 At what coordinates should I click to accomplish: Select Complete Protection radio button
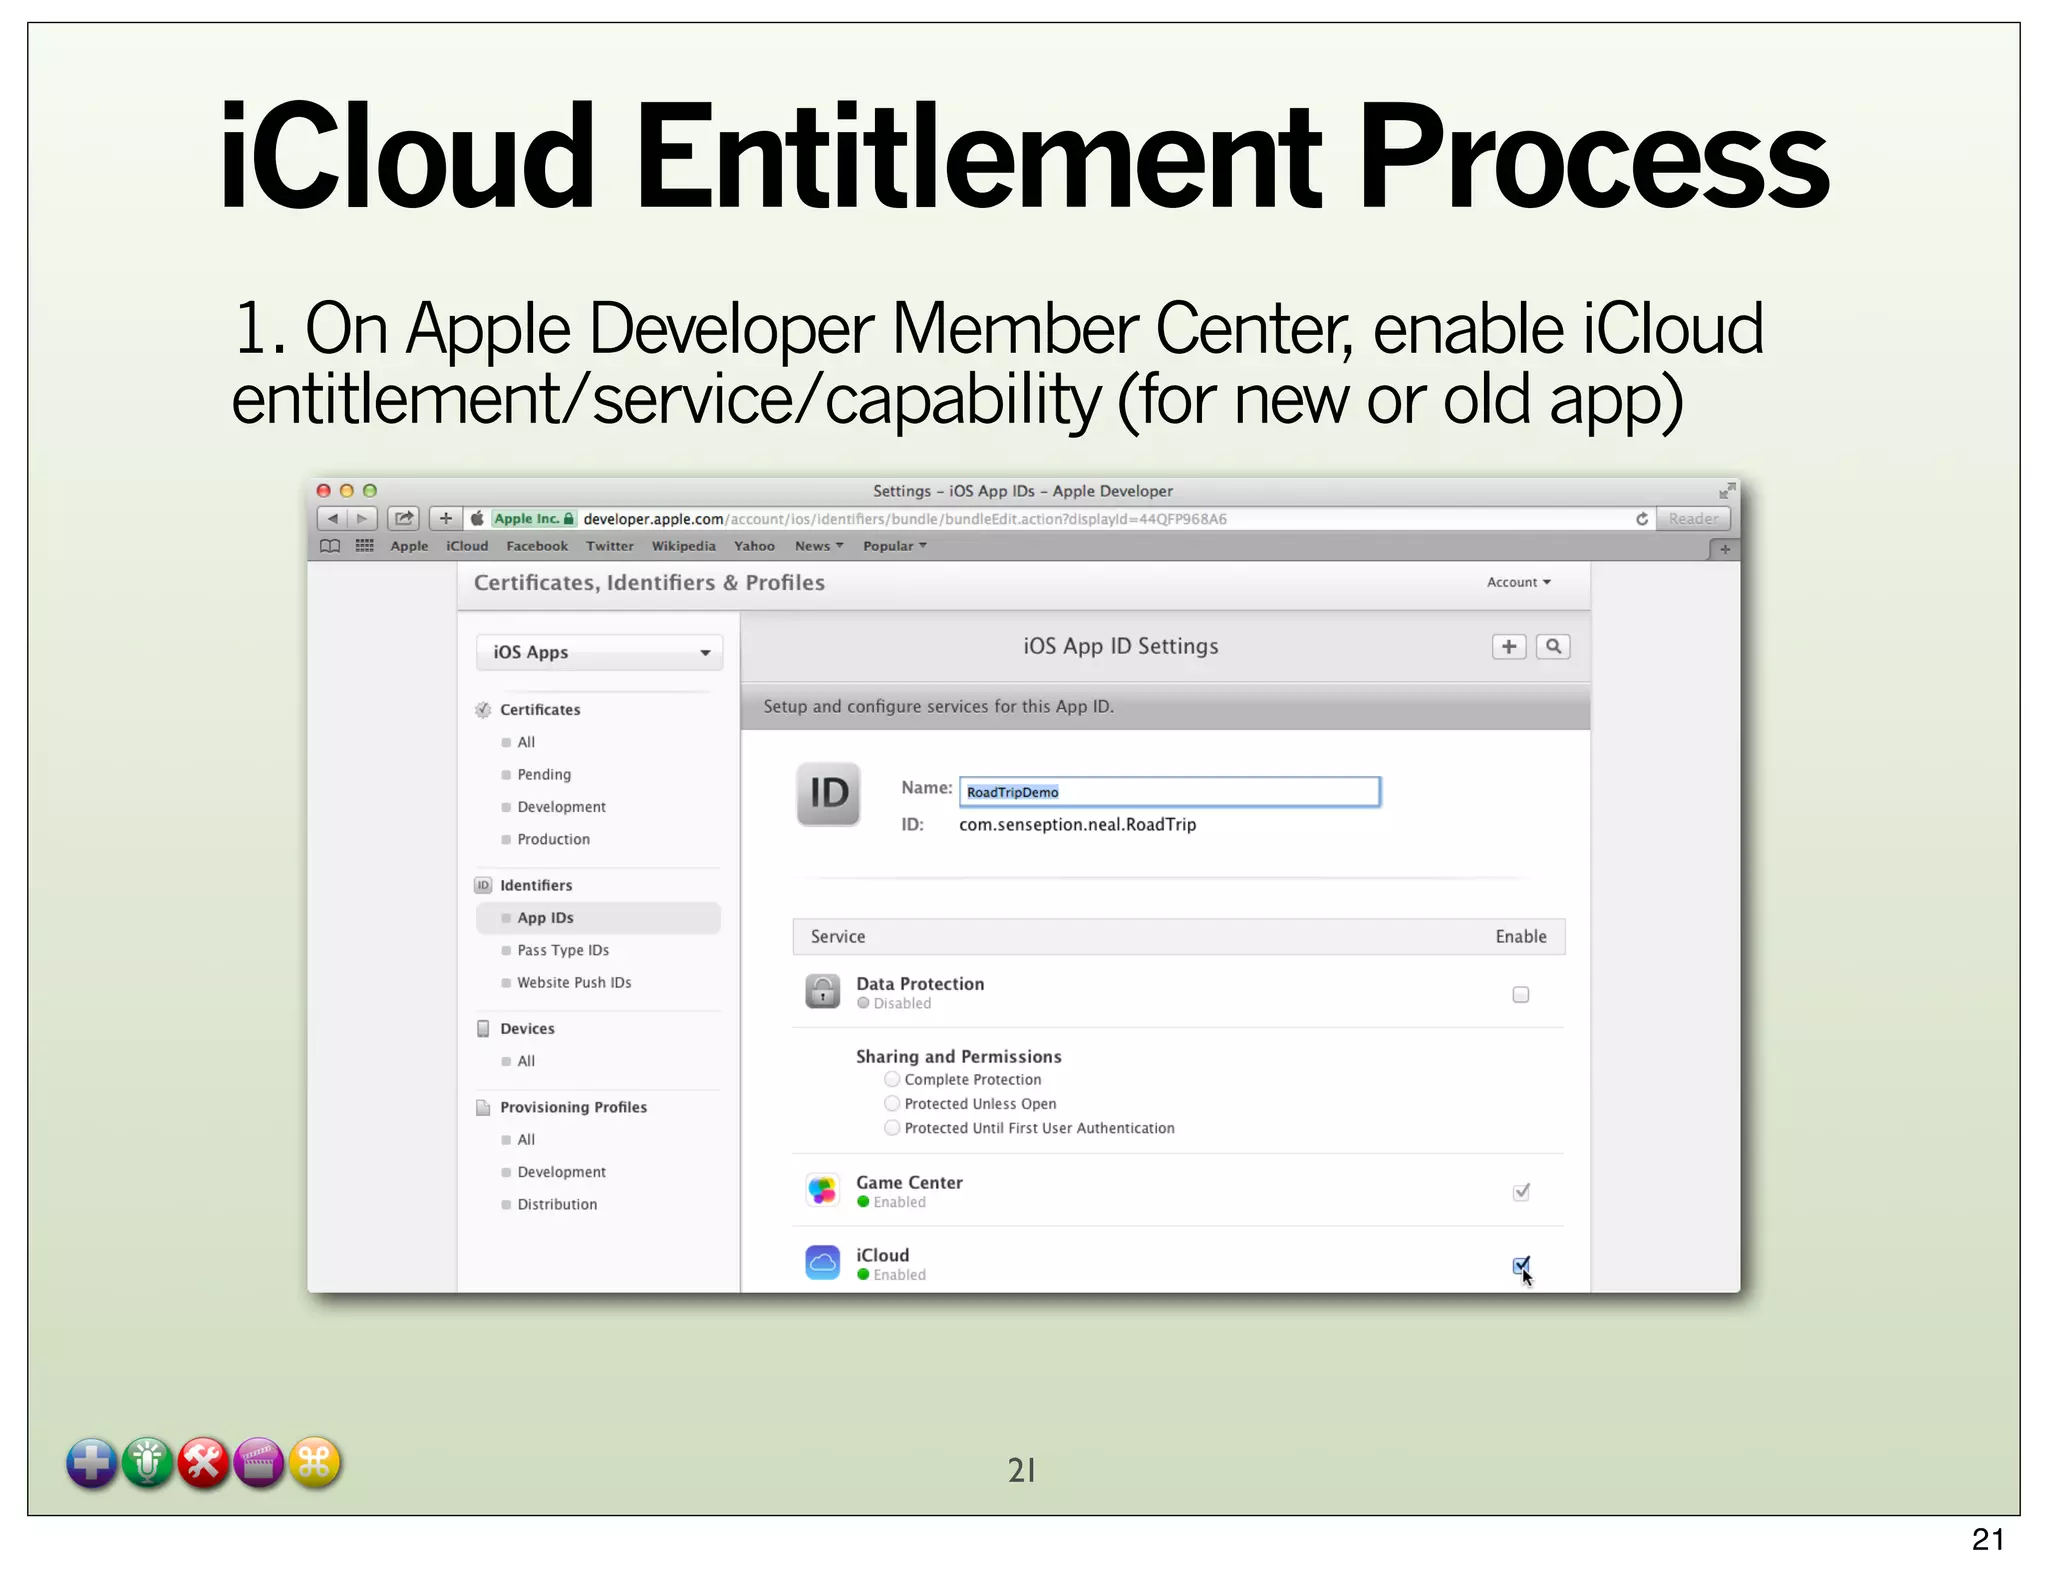(x=892, y=1079)
